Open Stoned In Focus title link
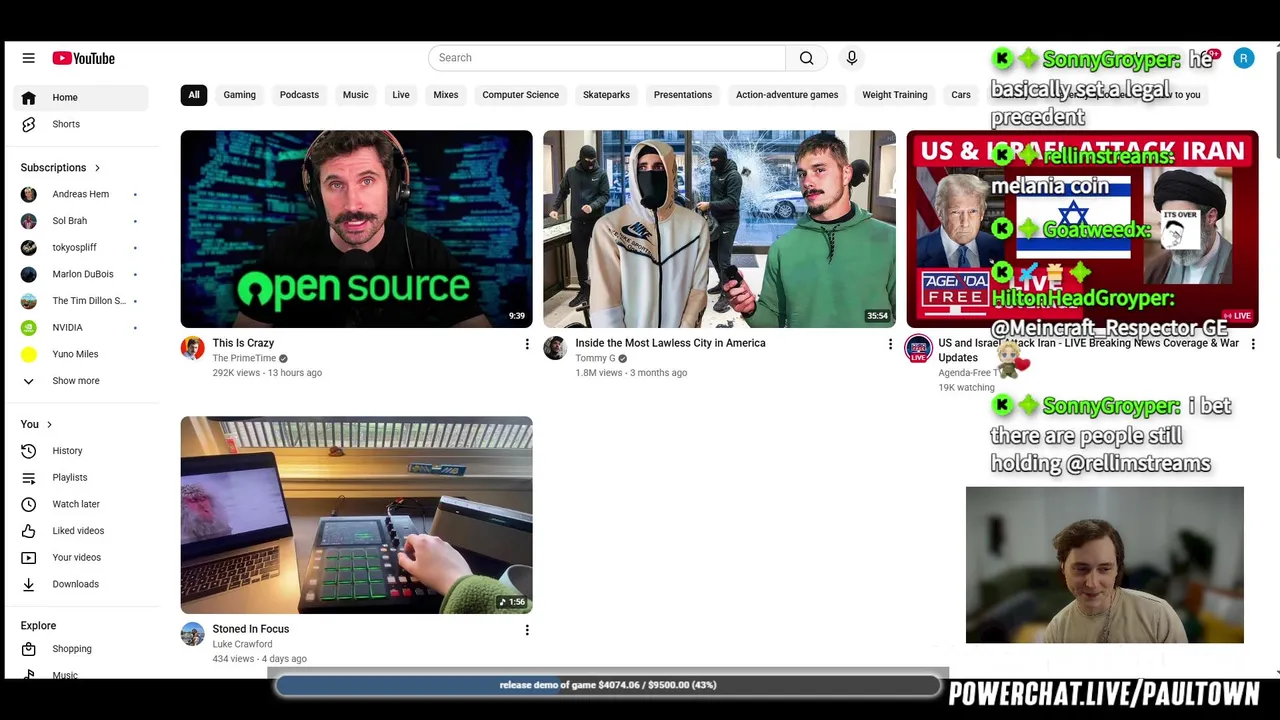Screen dimensions: 1280x720 251,629
